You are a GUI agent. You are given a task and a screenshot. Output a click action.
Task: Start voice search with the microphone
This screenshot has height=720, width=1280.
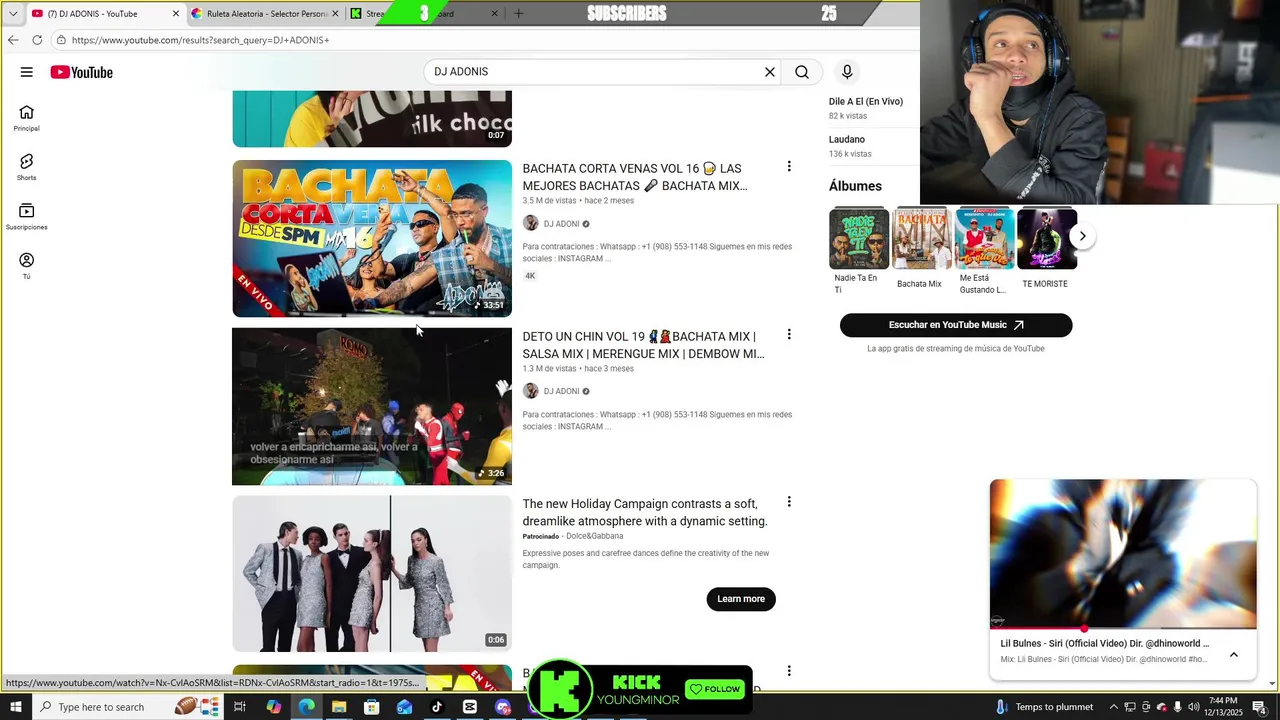pos(847,72)
